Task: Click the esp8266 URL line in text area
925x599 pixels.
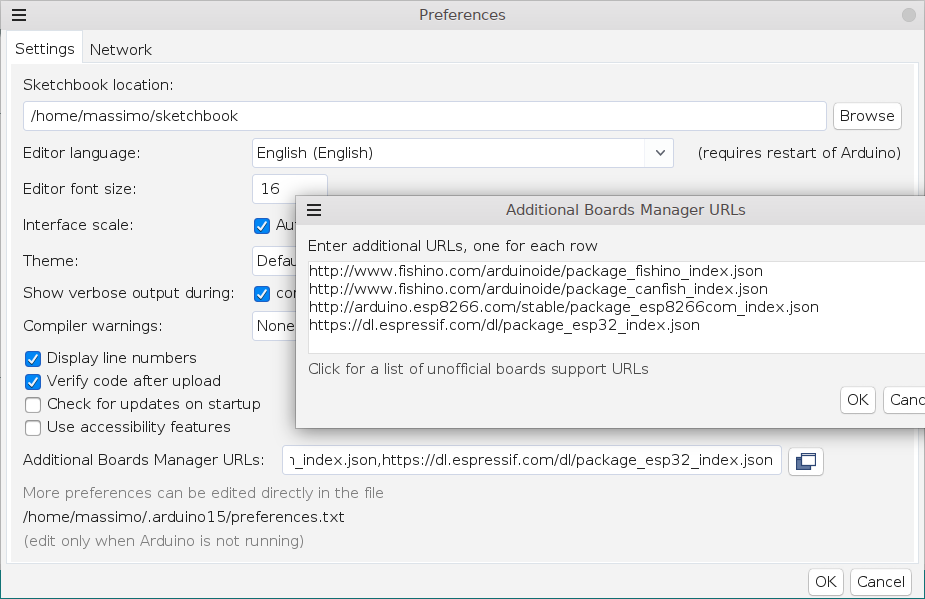Action: 563,307
